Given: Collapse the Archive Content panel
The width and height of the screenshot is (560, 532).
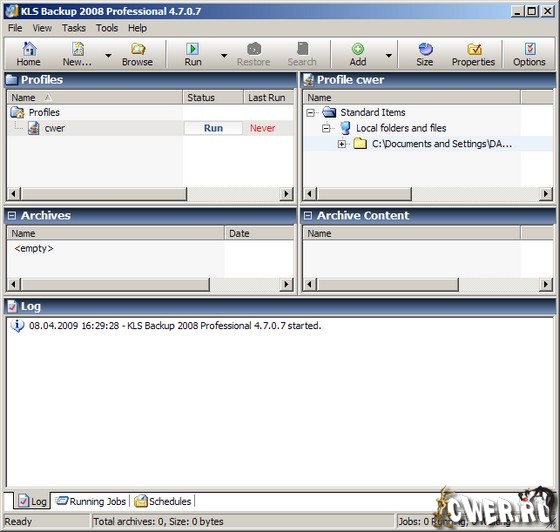Looking at the screenshot, I should pos(308,216).
